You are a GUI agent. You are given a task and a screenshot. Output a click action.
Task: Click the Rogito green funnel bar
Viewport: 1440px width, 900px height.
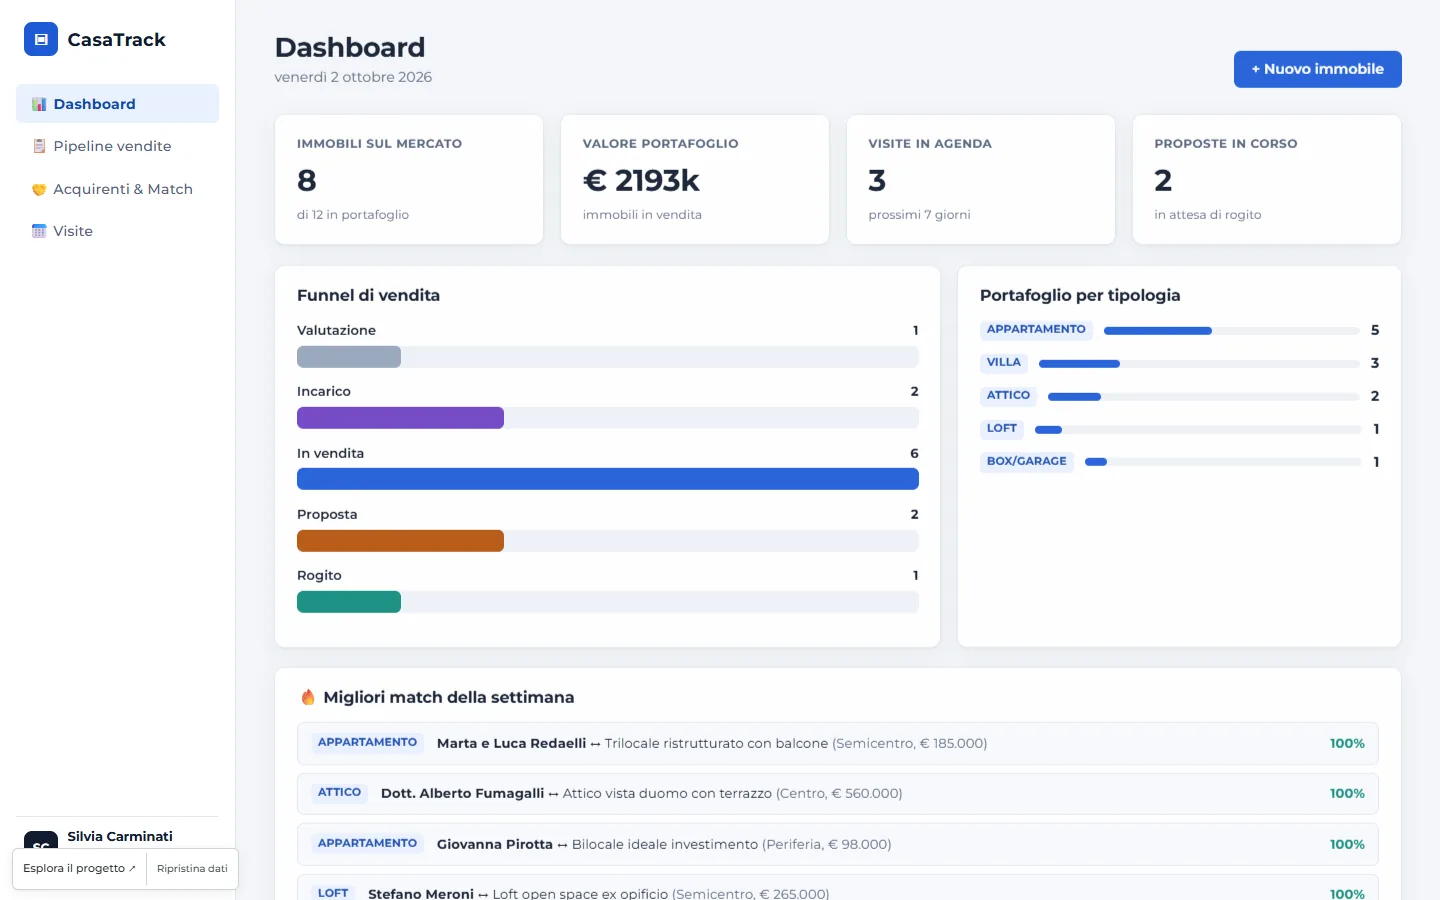pos(349,602)
